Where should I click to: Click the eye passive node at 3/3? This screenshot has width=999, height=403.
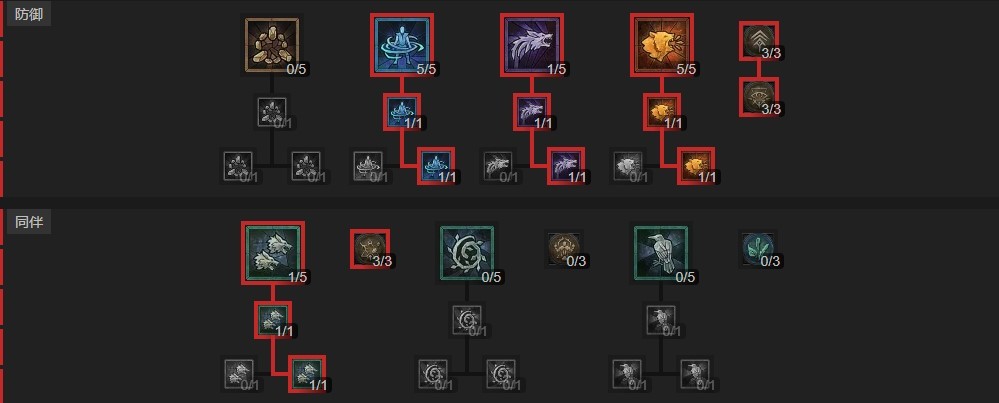tap(758, 97)
